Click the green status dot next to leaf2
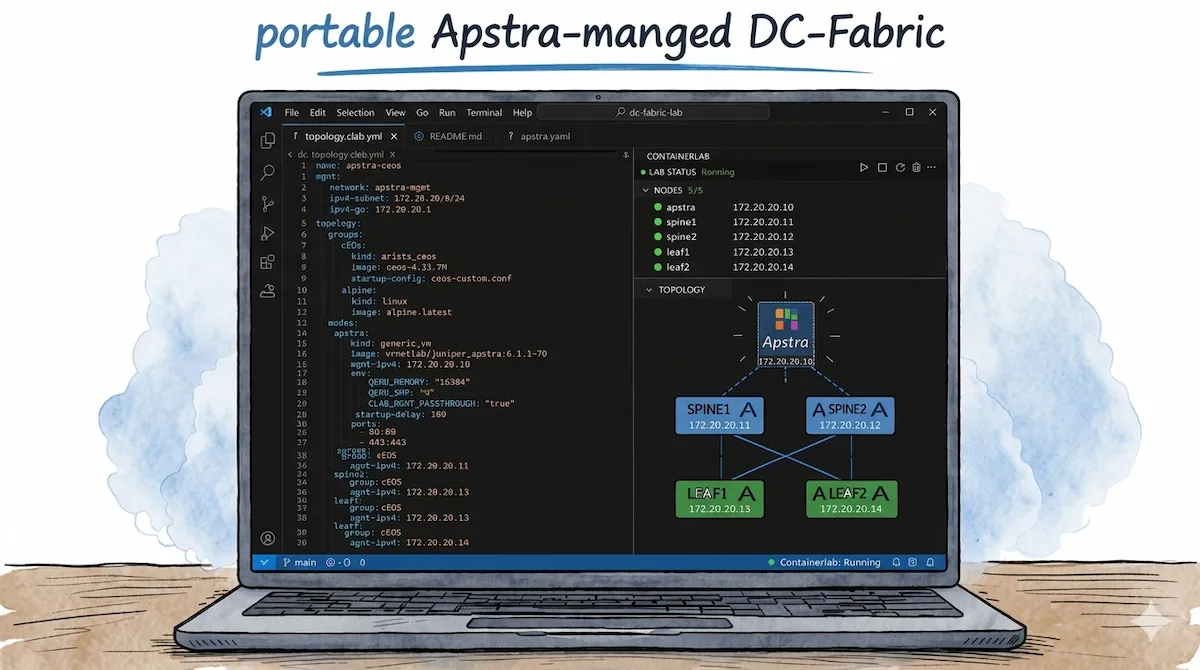The height and width of the screenshot is (670, 1200). coord(660,267)
